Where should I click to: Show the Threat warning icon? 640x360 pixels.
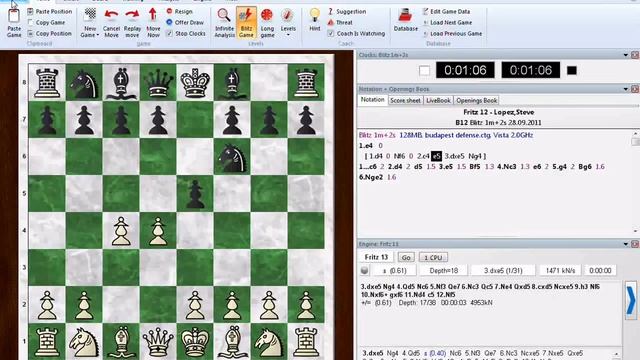click(331, 22)
